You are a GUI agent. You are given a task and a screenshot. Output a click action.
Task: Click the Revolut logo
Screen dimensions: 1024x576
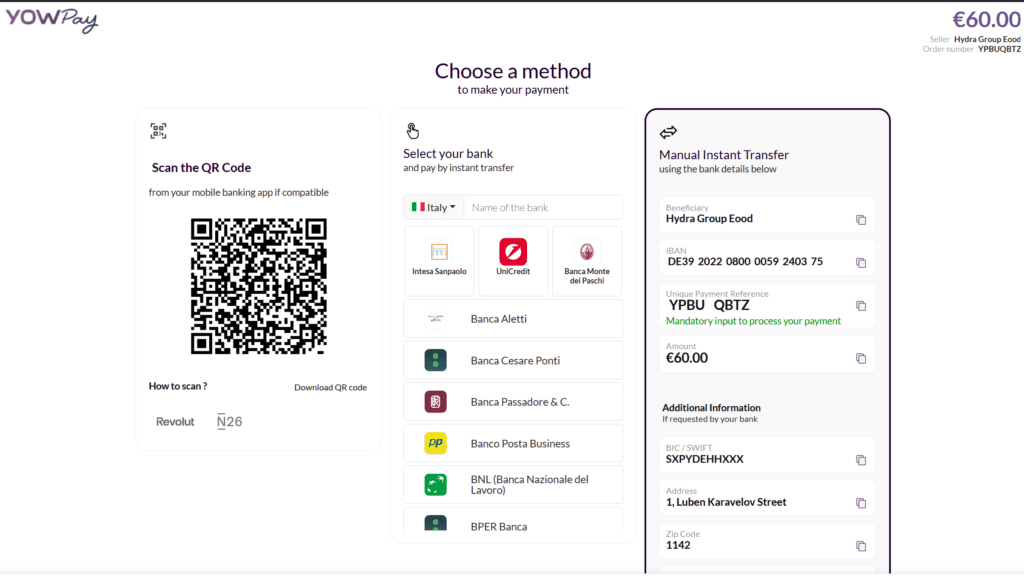[175, 421]
